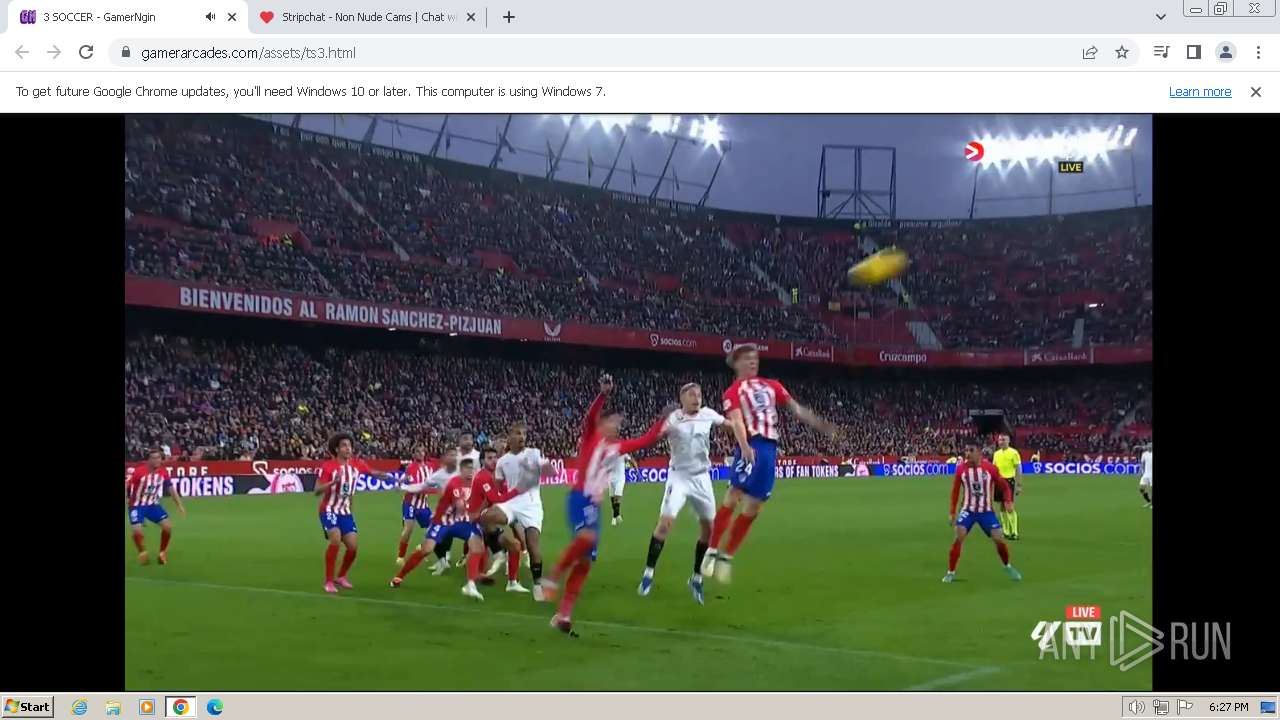Launch Microsoft Edge from the taskbar
1280x720 pixels.
pyautogui.click(x=214, y=707)
